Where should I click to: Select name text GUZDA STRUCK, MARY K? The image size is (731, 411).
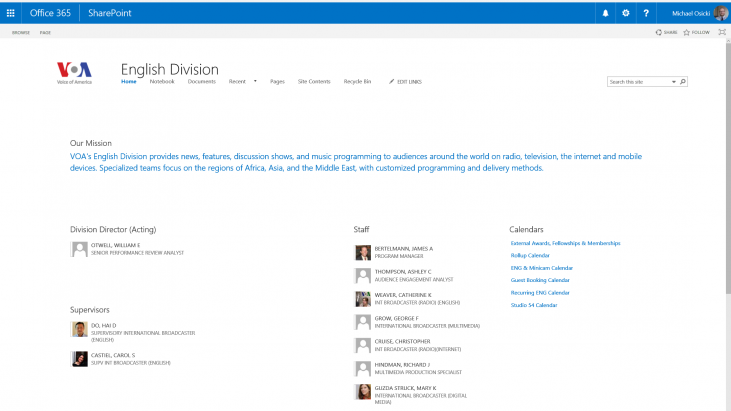tap(405, 388)
